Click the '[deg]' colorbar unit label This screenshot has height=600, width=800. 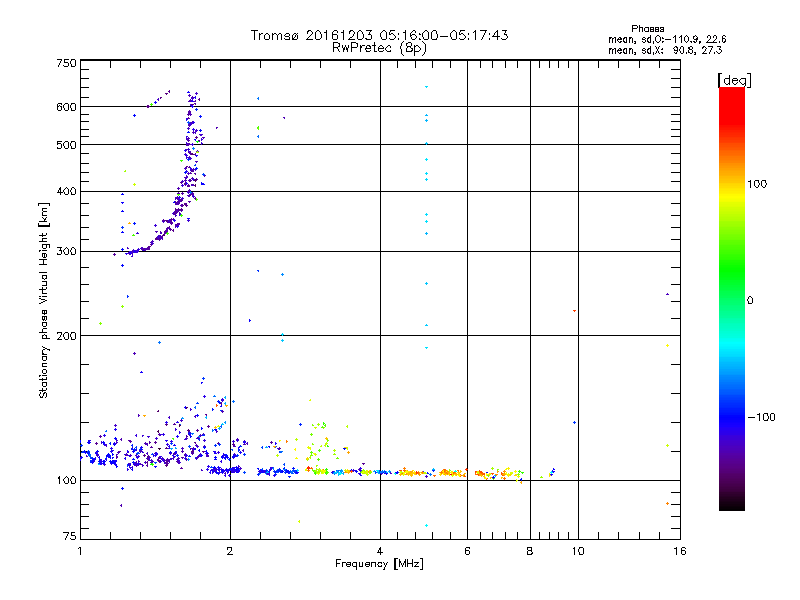(x=734, y=80)
